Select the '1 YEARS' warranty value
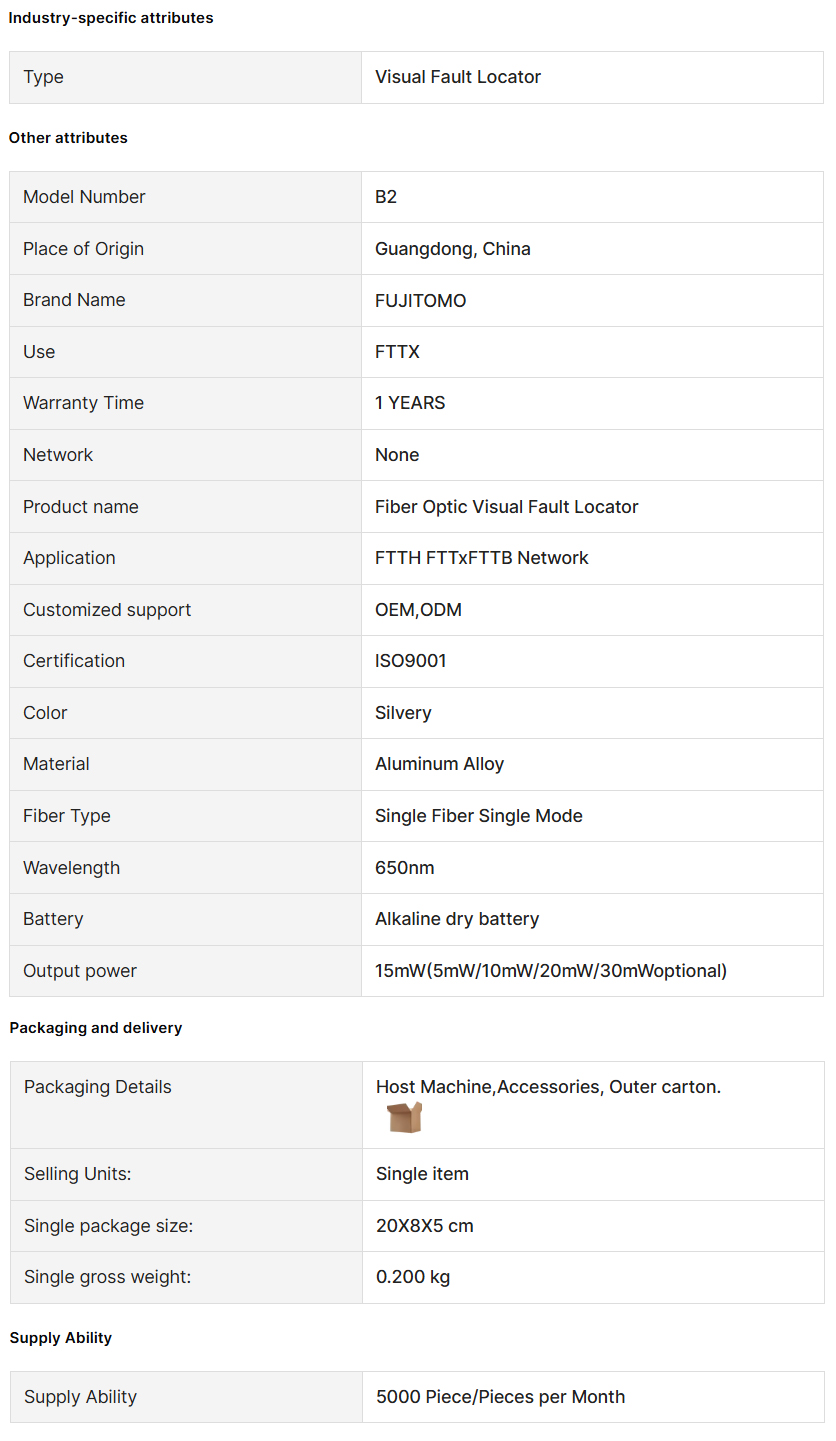Viewport: 836px width, 1441px height. pos(410,403)
